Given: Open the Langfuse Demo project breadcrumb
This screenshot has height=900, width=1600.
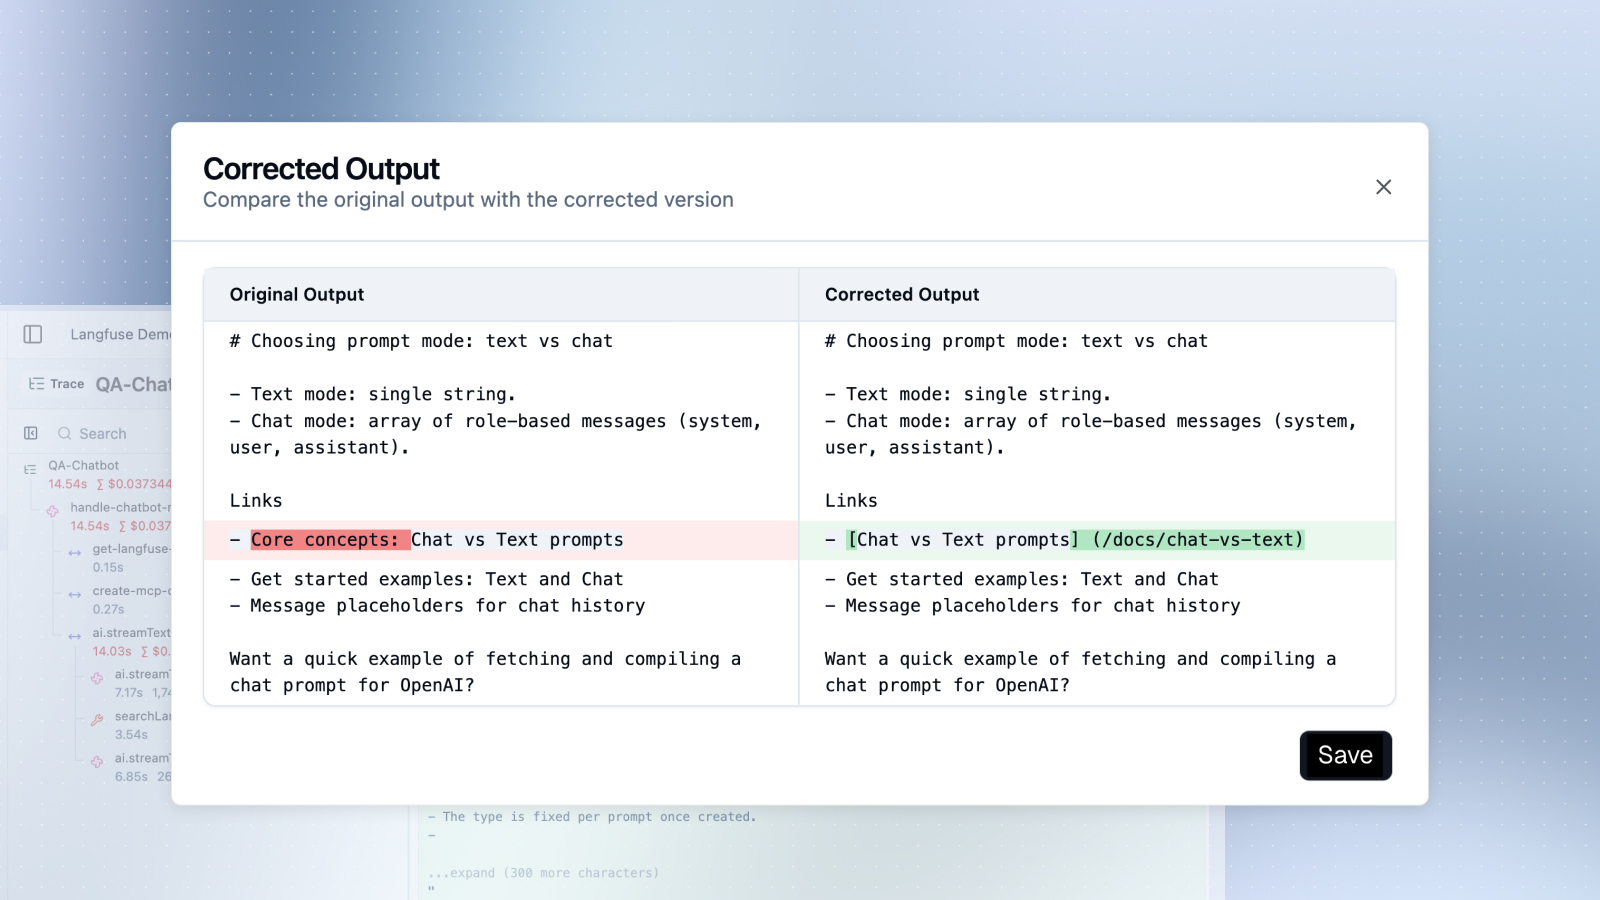Looking at the screenshot, I should (x=119, y=334).
